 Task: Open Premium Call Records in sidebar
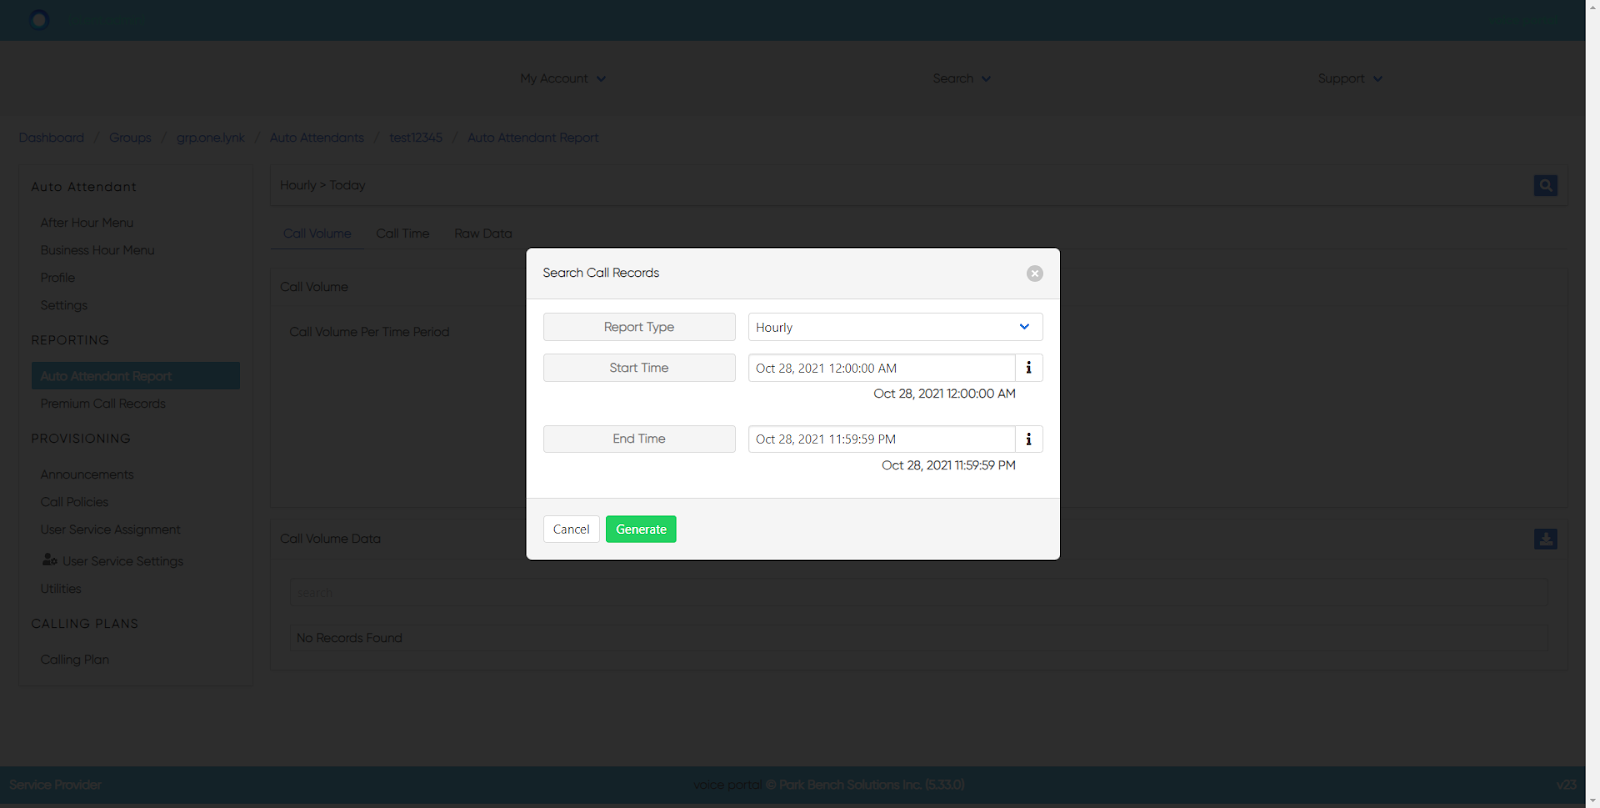[103, 404]
